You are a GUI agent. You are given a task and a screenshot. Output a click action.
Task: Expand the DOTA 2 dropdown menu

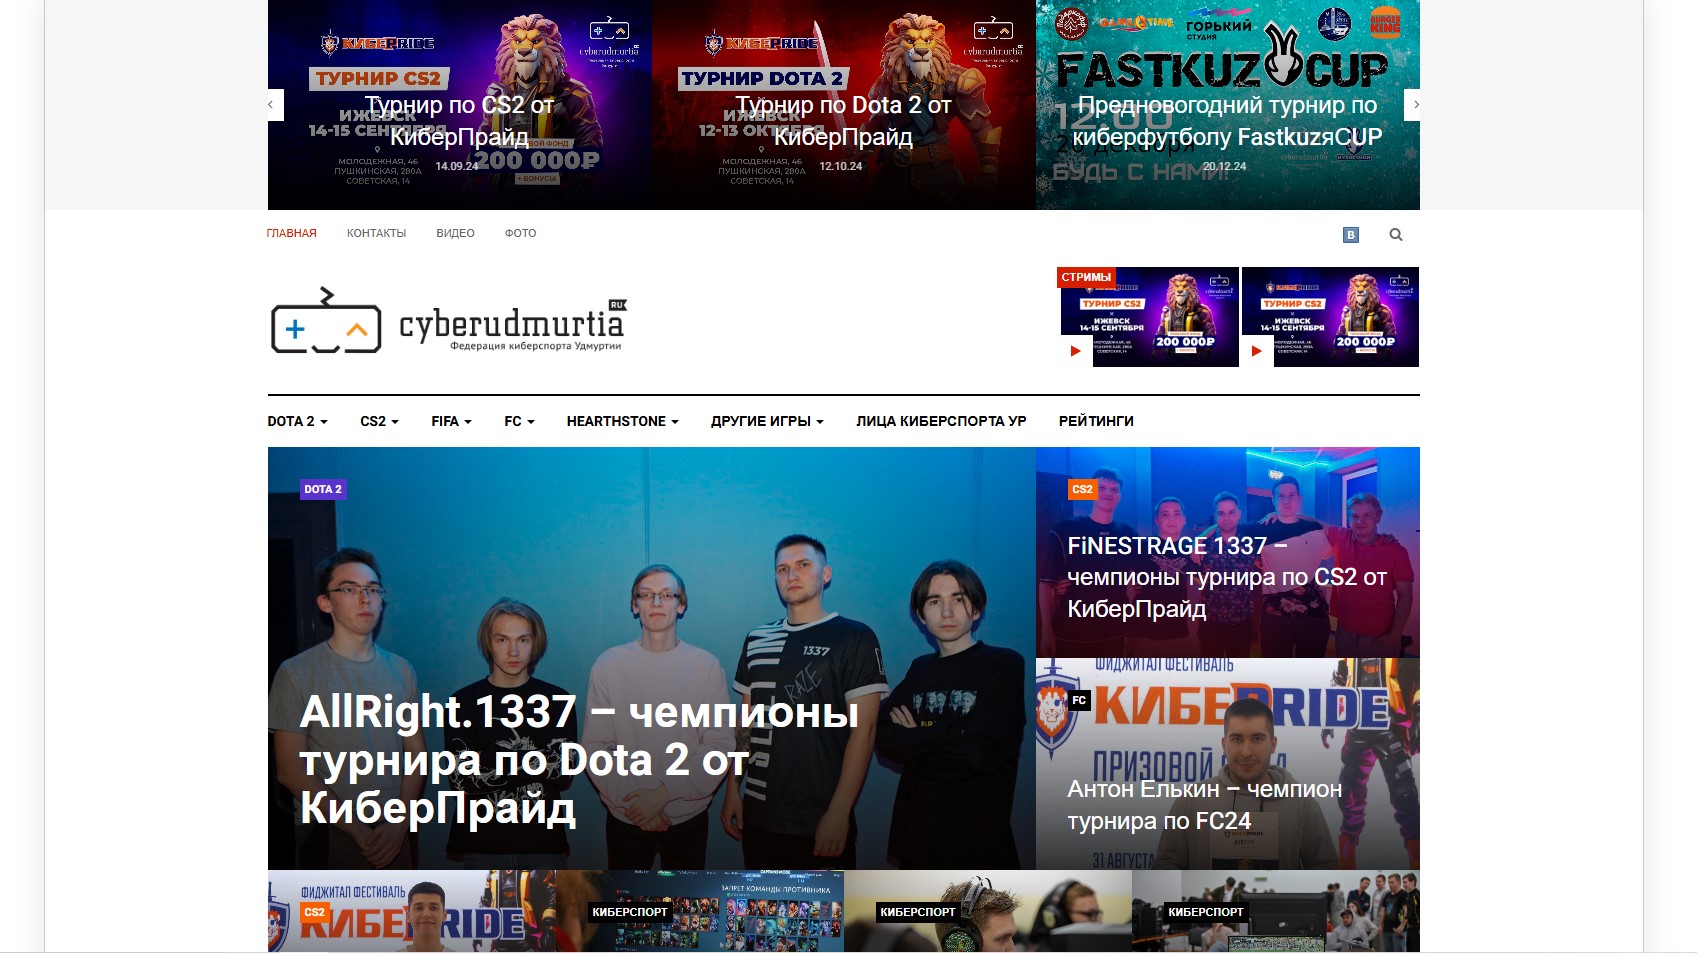[x=297, y=421]
